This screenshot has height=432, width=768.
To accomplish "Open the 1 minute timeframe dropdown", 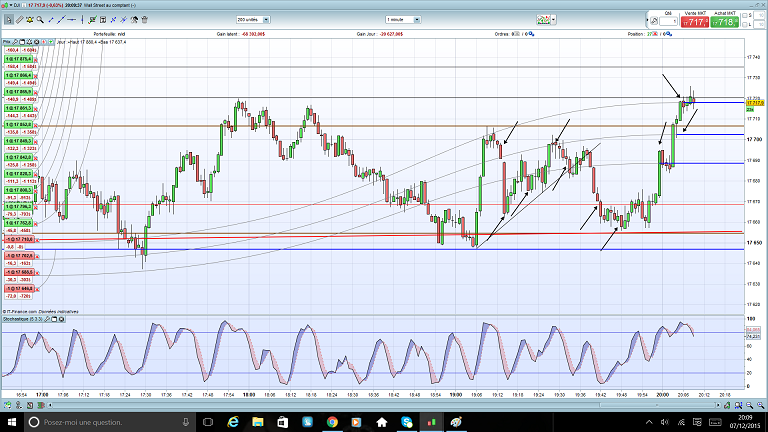I will (x=403, y=20).
